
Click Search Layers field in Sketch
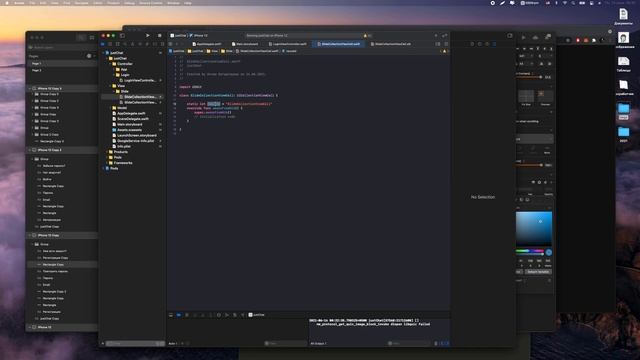click(x=61, y=48)
